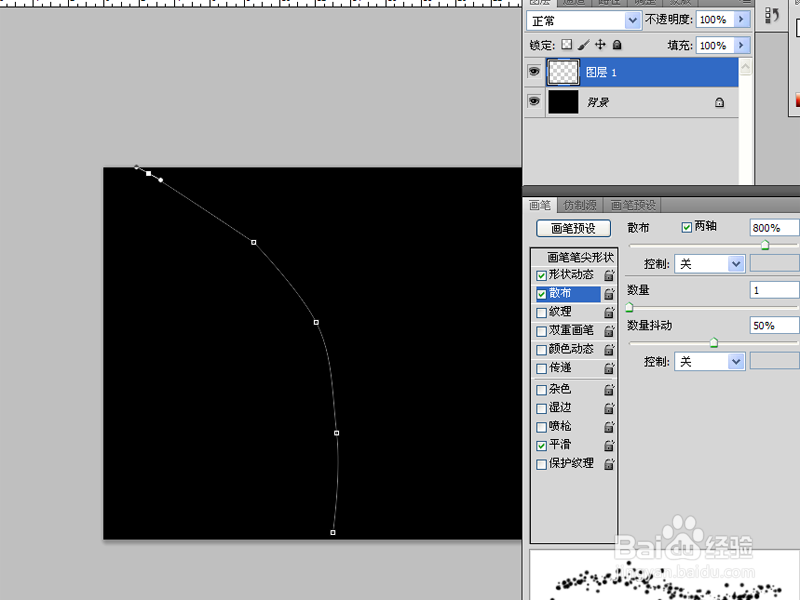800x600 pixels.
Task: Select the 背景 layer thumbnail
Action: 563,102
